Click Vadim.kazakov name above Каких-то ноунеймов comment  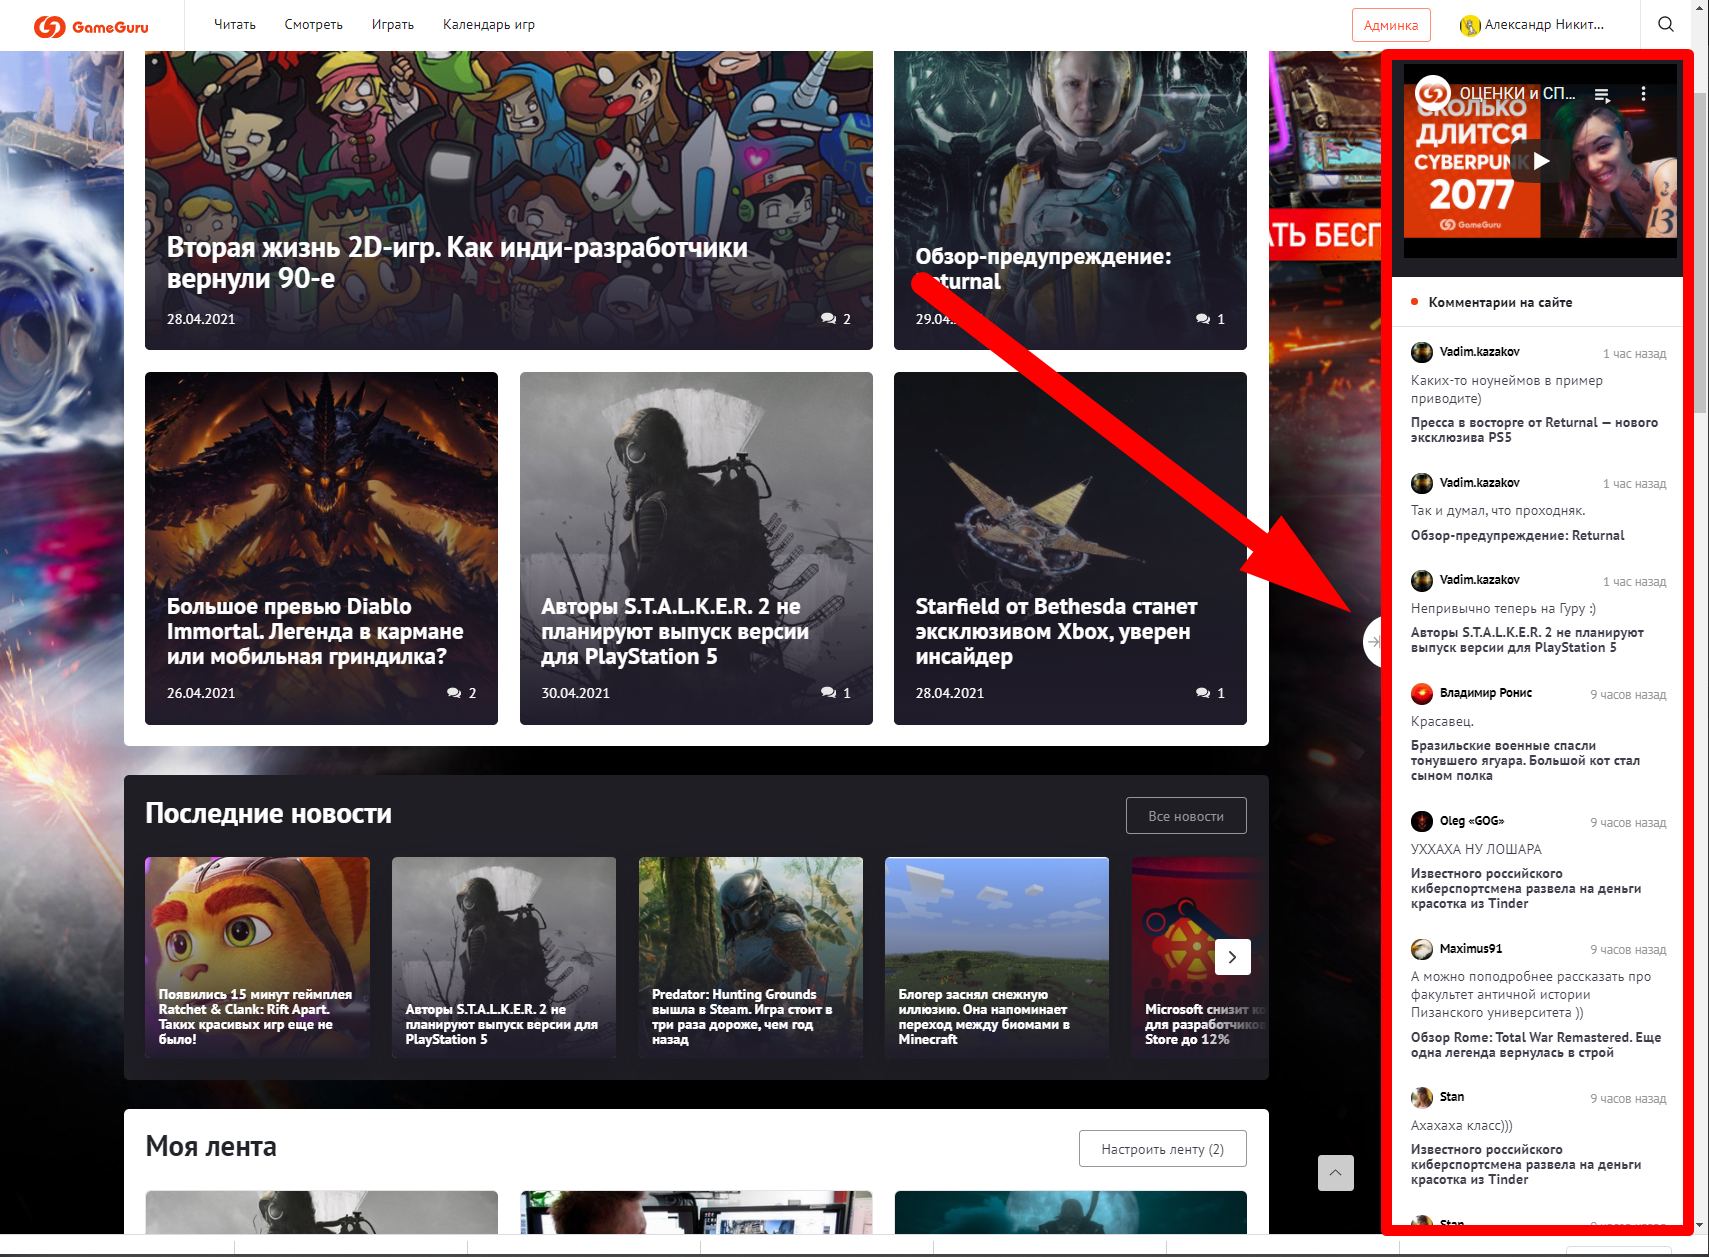[x=1479, y=352]
